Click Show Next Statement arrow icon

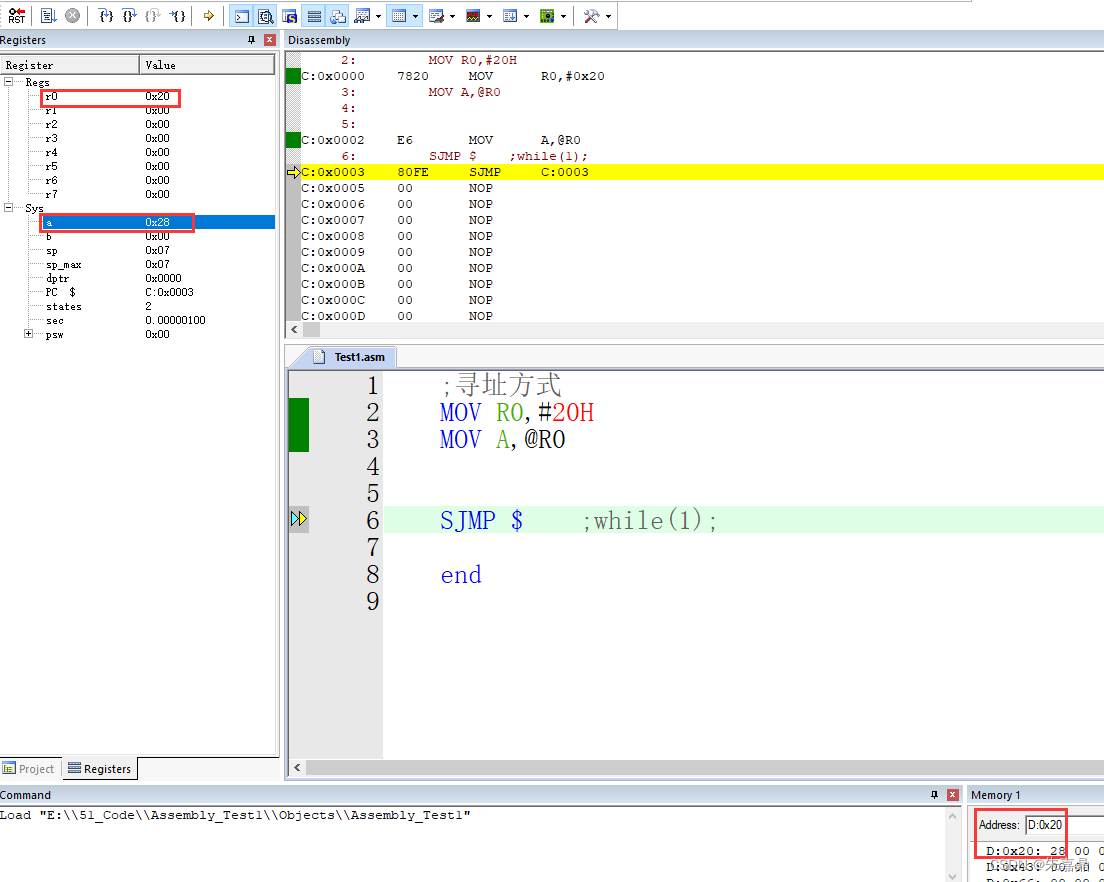pos(208,15)
